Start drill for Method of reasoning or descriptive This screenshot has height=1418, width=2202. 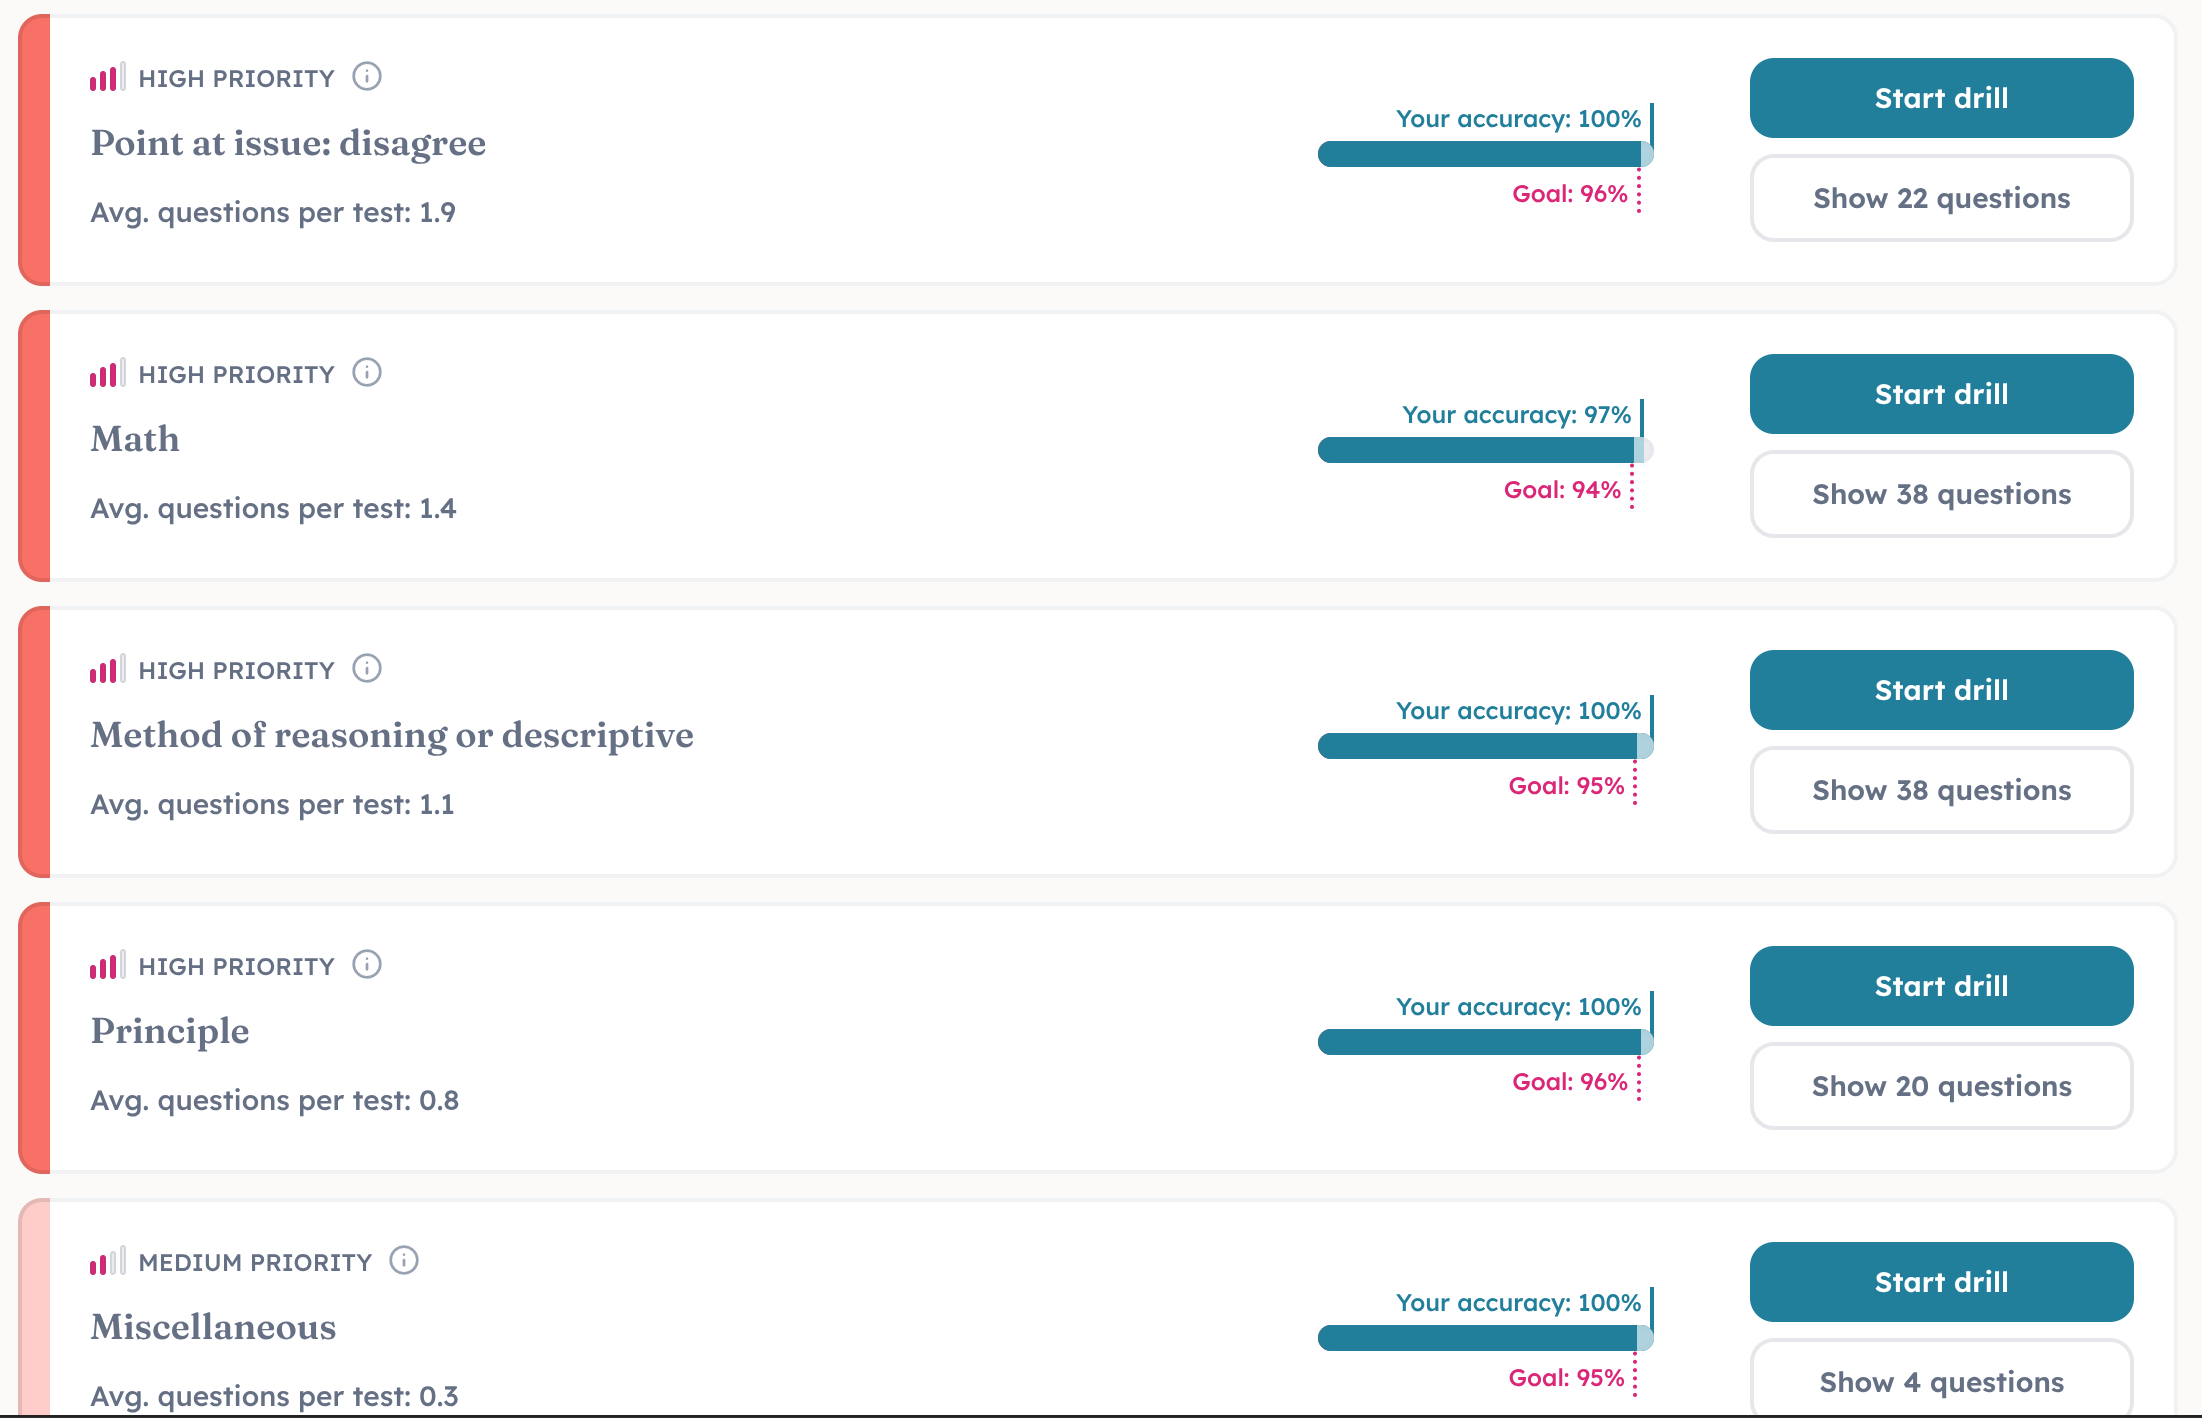click(x=1941, y=690)
